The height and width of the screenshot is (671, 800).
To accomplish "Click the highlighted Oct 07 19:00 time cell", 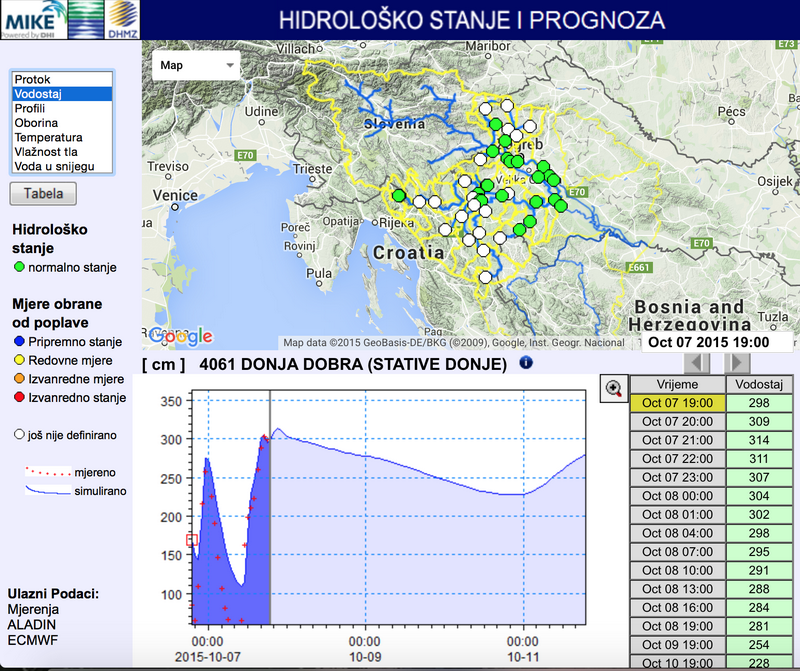I will pos(676,403).
